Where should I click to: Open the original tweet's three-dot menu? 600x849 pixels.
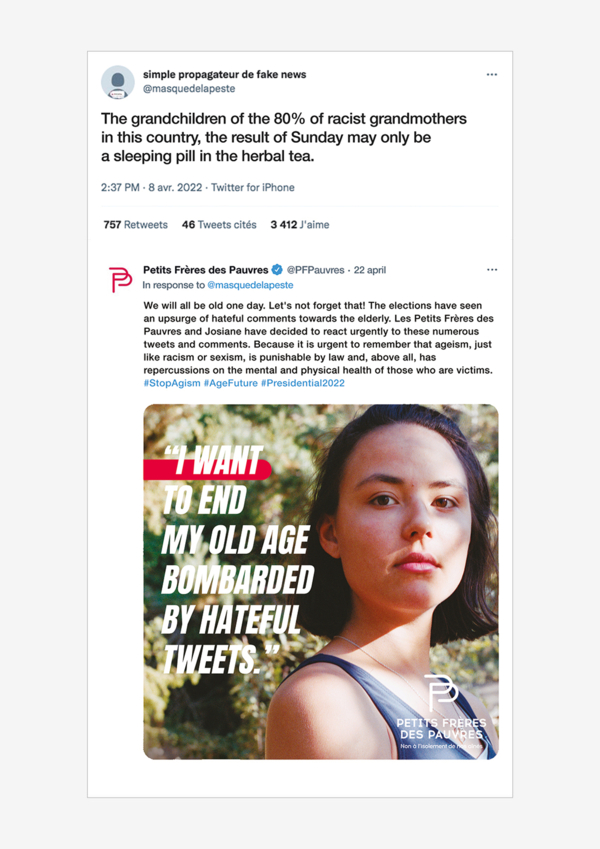492,75
